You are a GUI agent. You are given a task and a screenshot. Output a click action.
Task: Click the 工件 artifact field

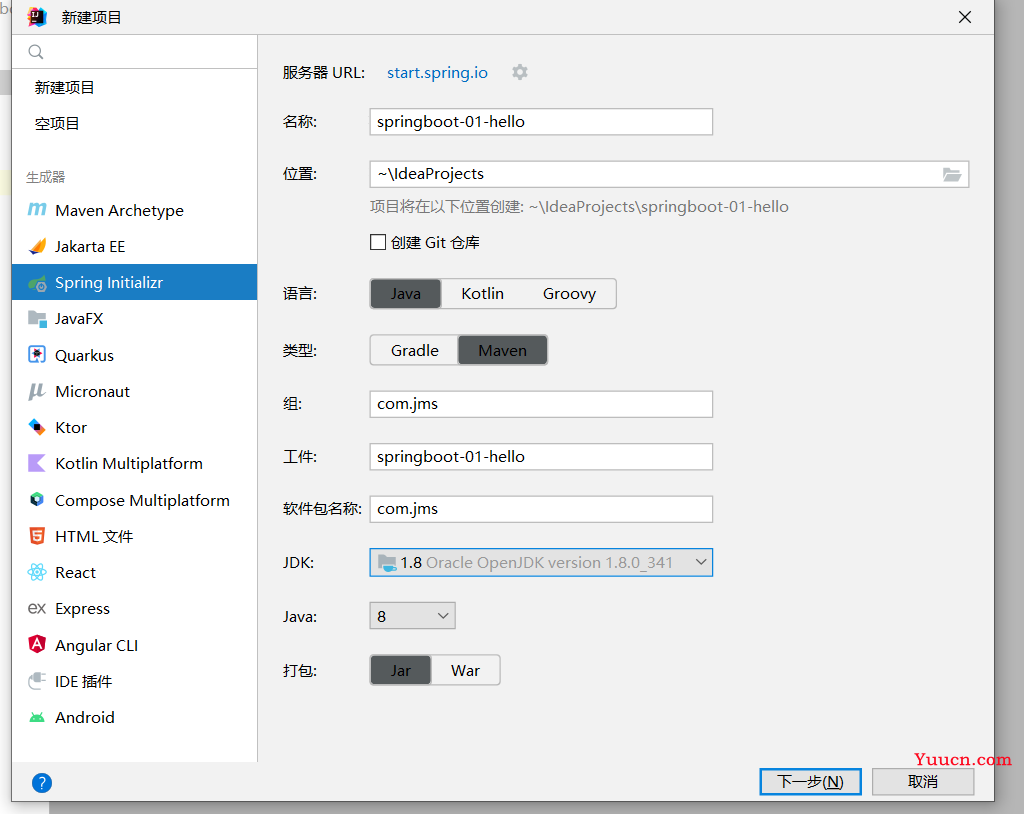pos(541,457)
